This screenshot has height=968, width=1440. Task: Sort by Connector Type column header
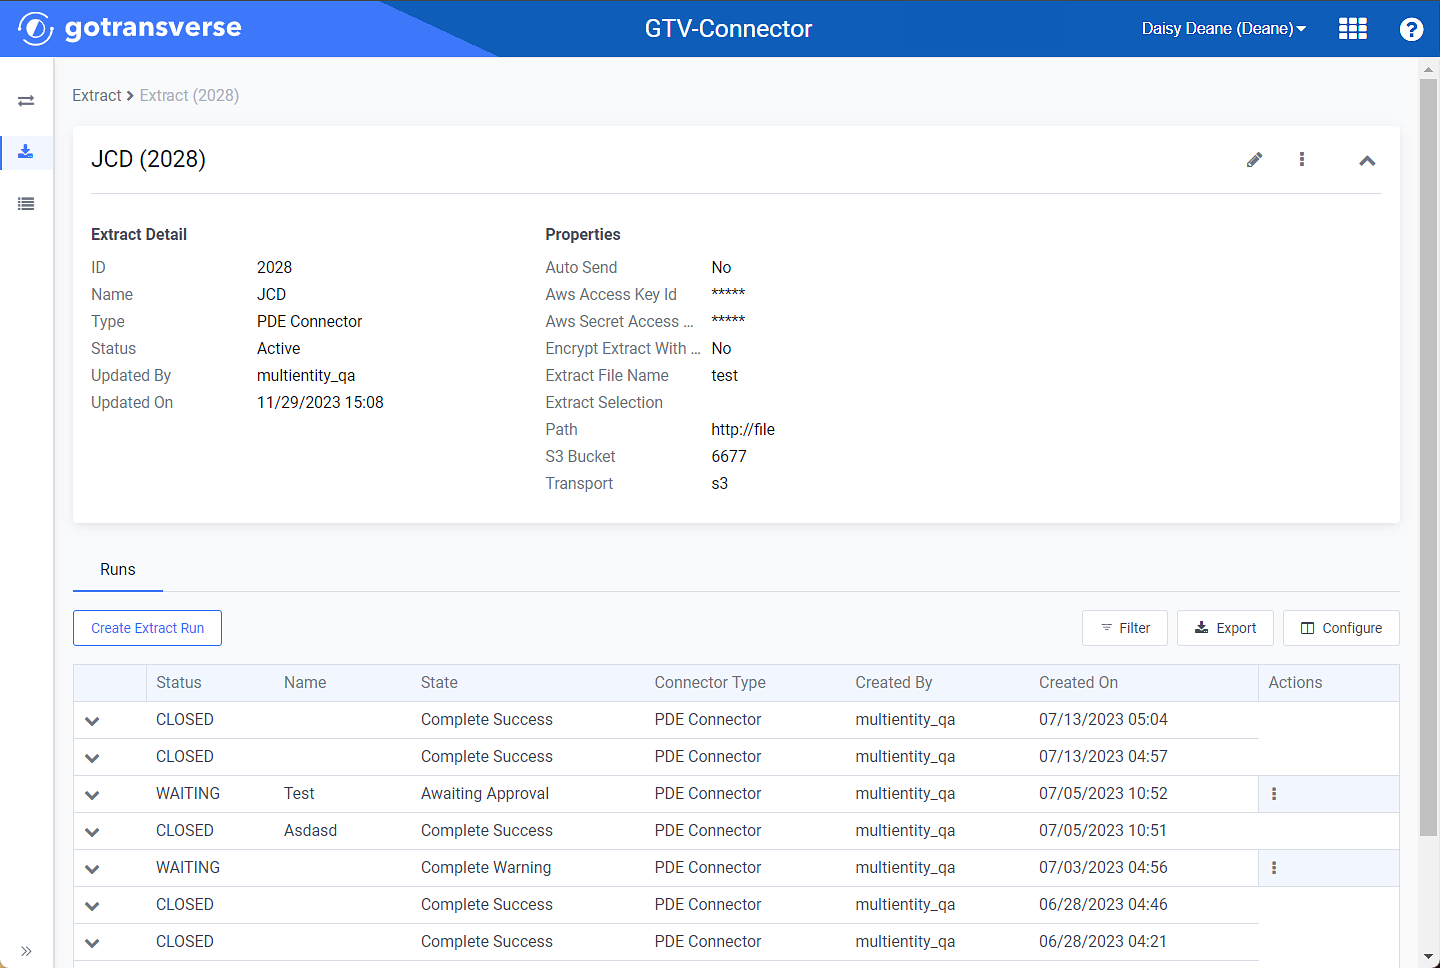coord(710,682)
